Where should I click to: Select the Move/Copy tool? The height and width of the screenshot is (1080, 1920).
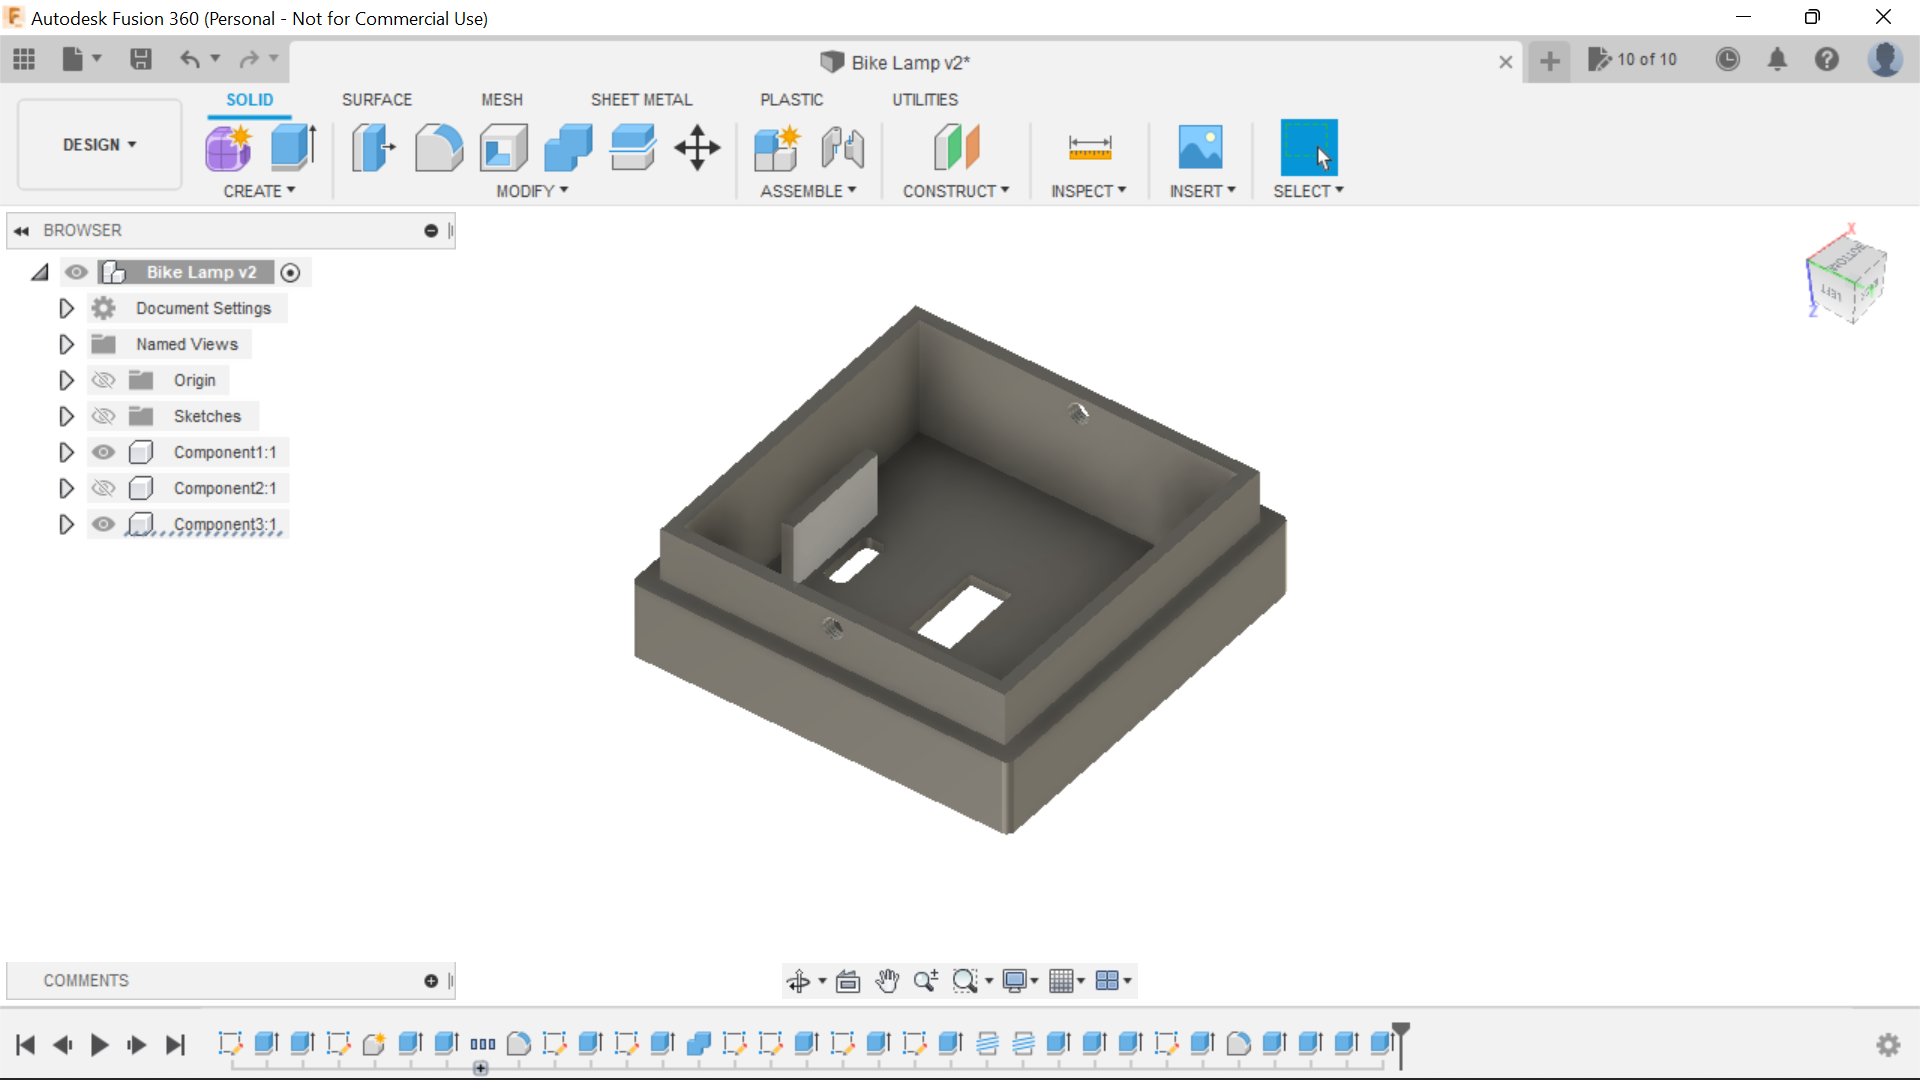[696, 147]
